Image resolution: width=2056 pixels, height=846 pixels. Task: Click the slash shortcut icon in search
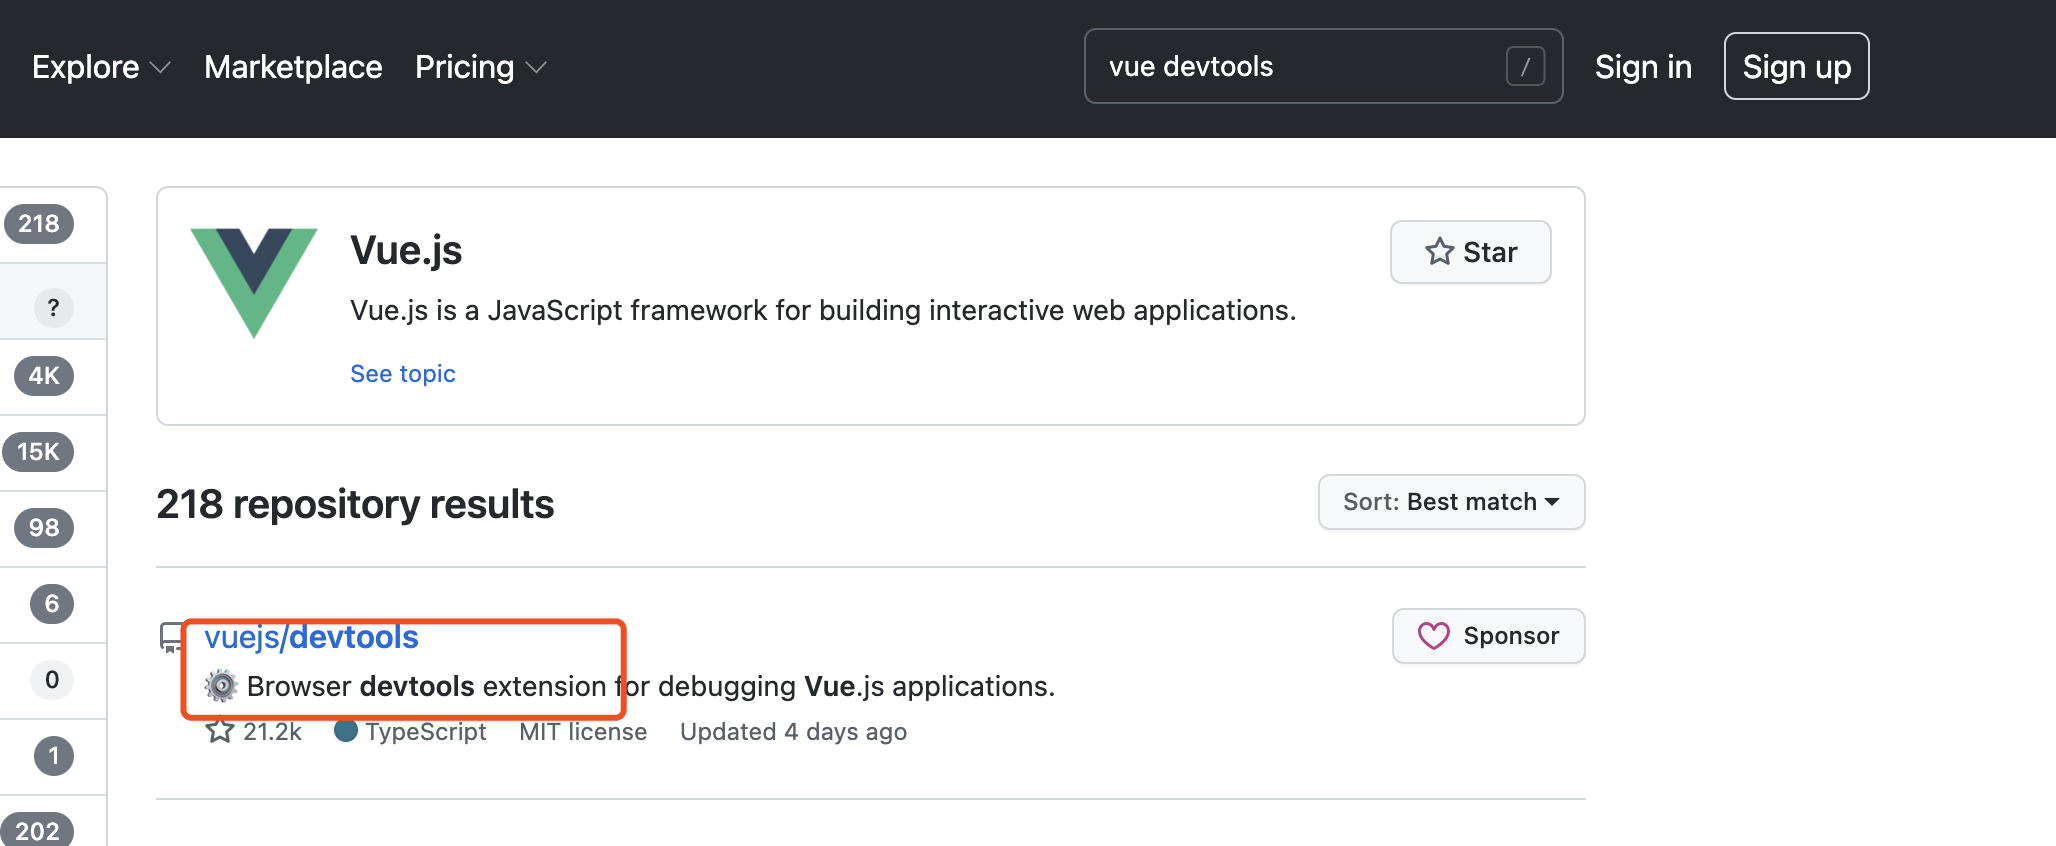click(1525, 67)
